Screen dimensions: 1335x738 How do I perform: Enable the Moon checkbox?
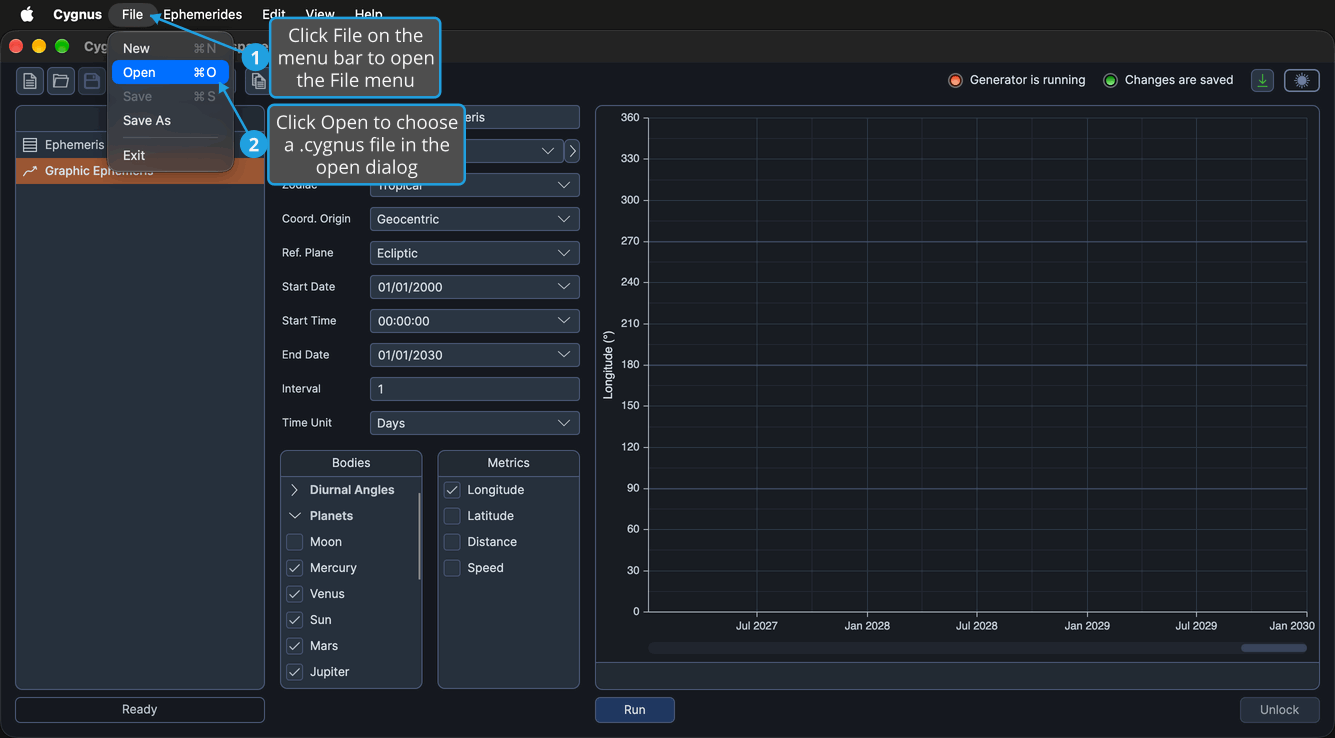pos(295,542)
